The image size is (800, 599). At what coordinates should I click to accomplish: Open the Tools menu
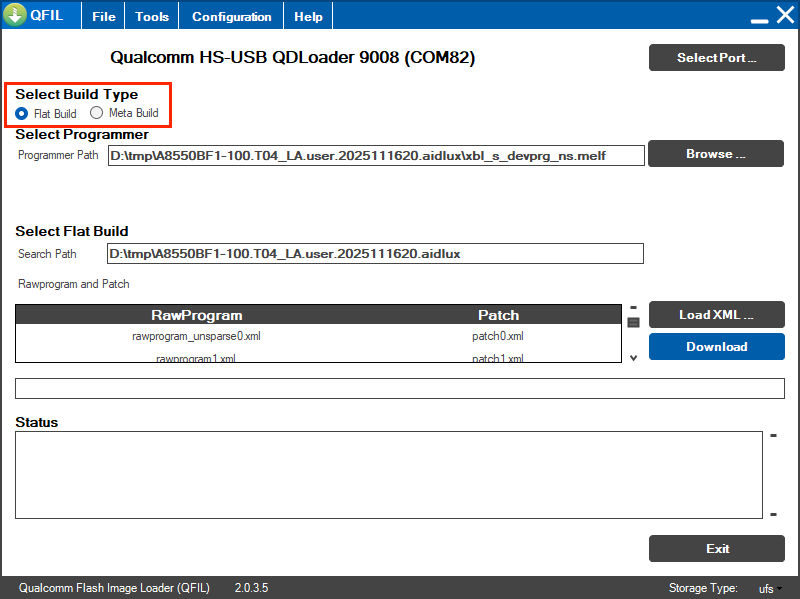tap(152, 17)
